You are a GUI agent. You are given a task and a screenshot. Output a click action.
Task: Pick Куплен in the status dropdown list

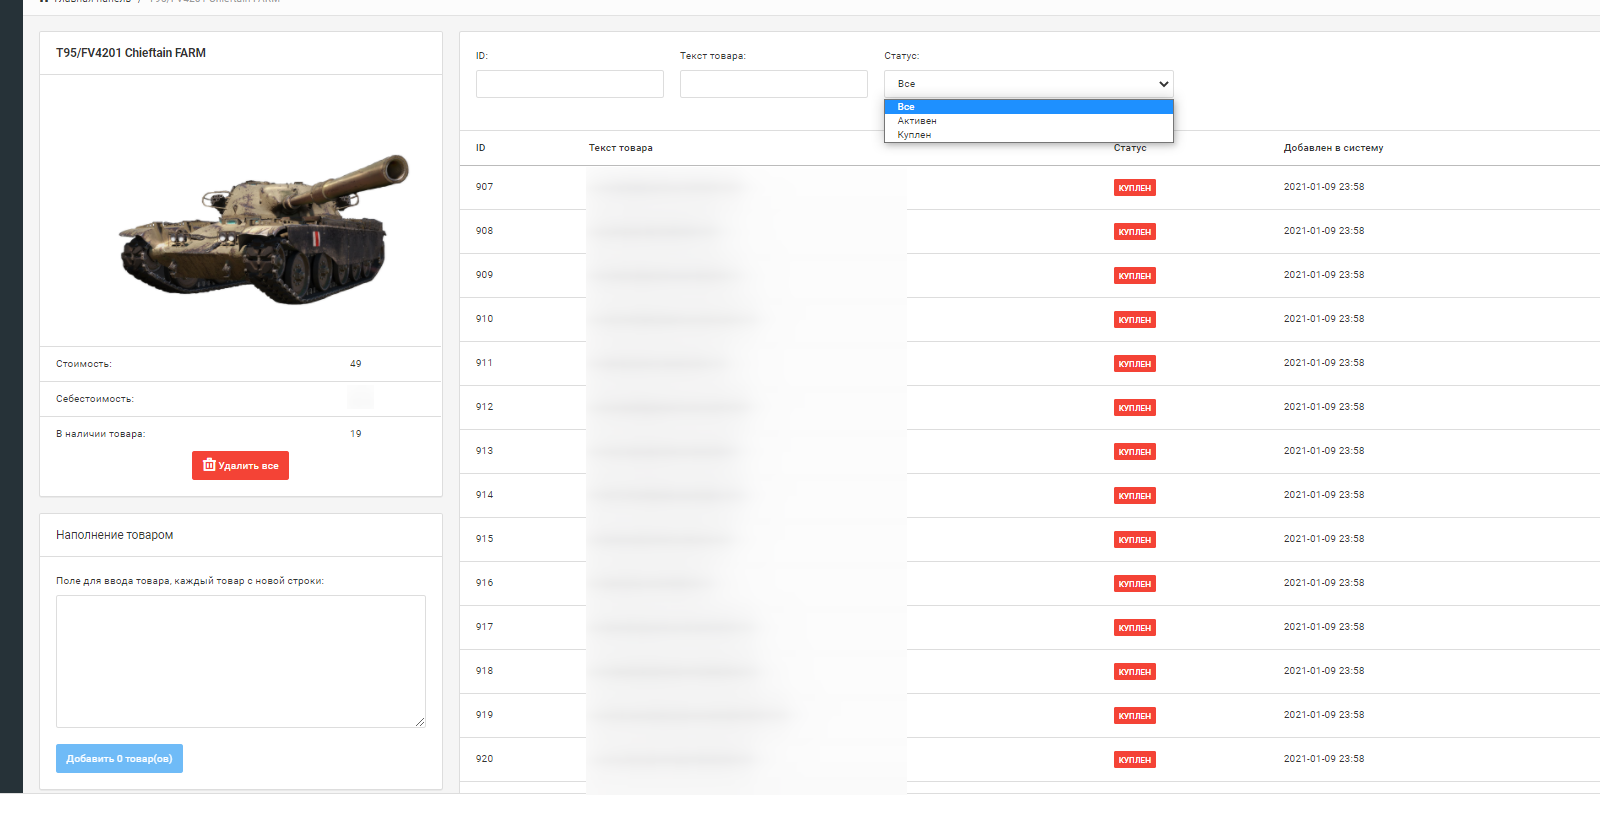[914, 135]
